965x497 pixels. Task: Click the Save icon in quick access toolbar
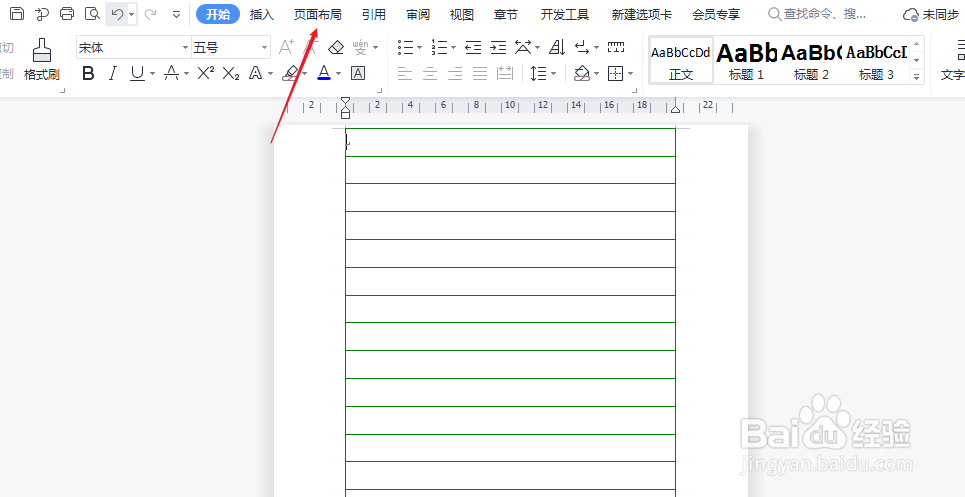tap(17, 14)
